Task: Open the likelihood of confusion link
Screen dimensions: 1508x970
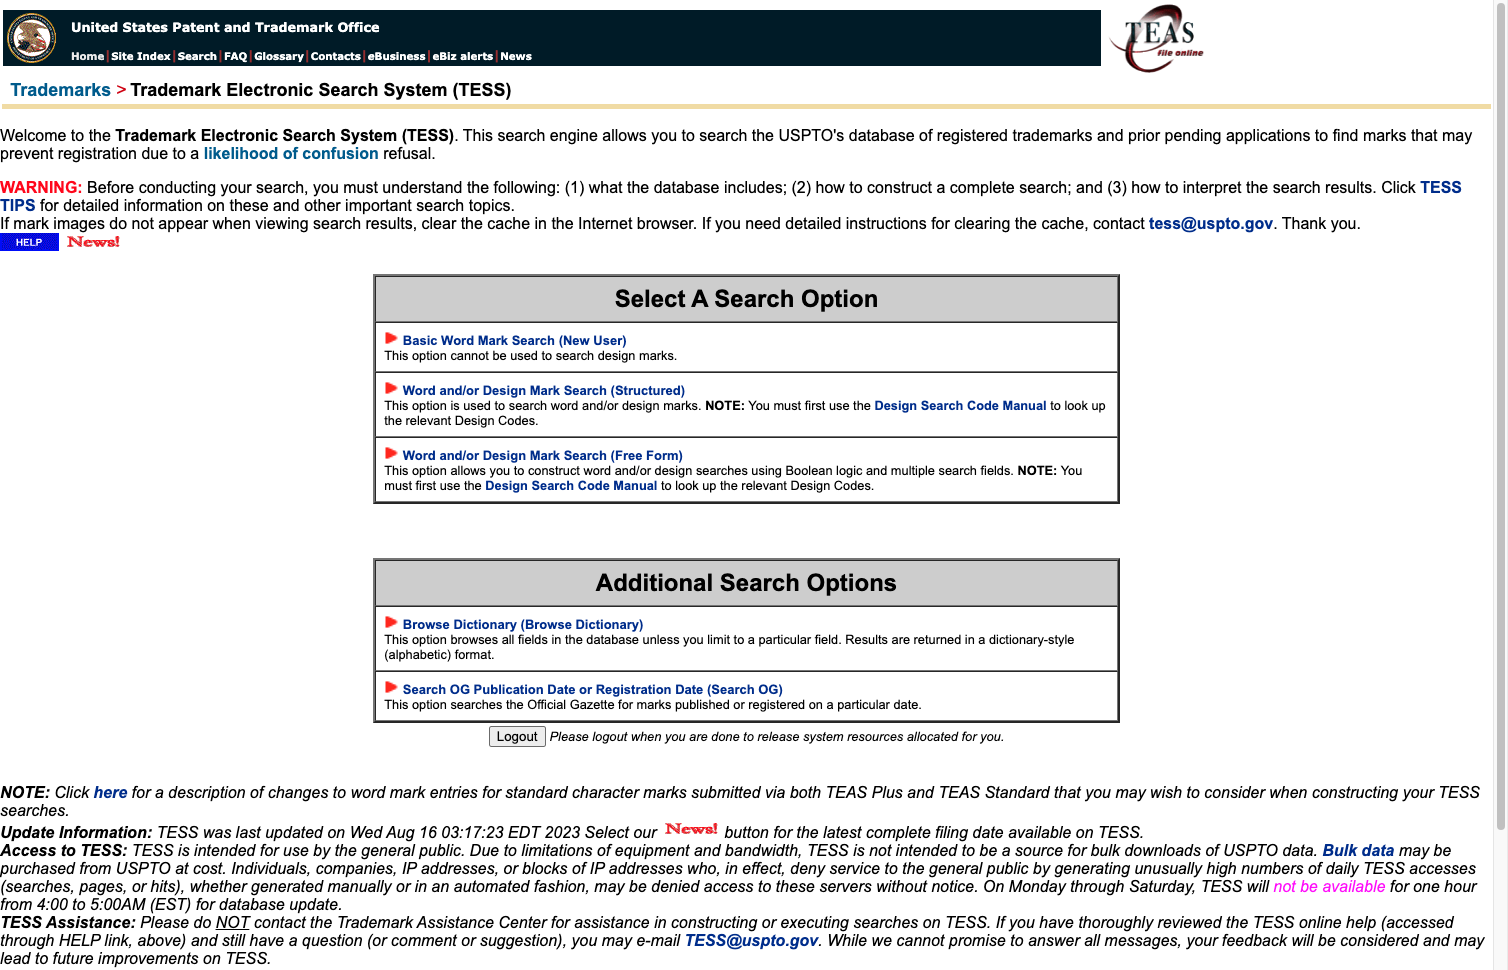Action: [x=291, y=154]
